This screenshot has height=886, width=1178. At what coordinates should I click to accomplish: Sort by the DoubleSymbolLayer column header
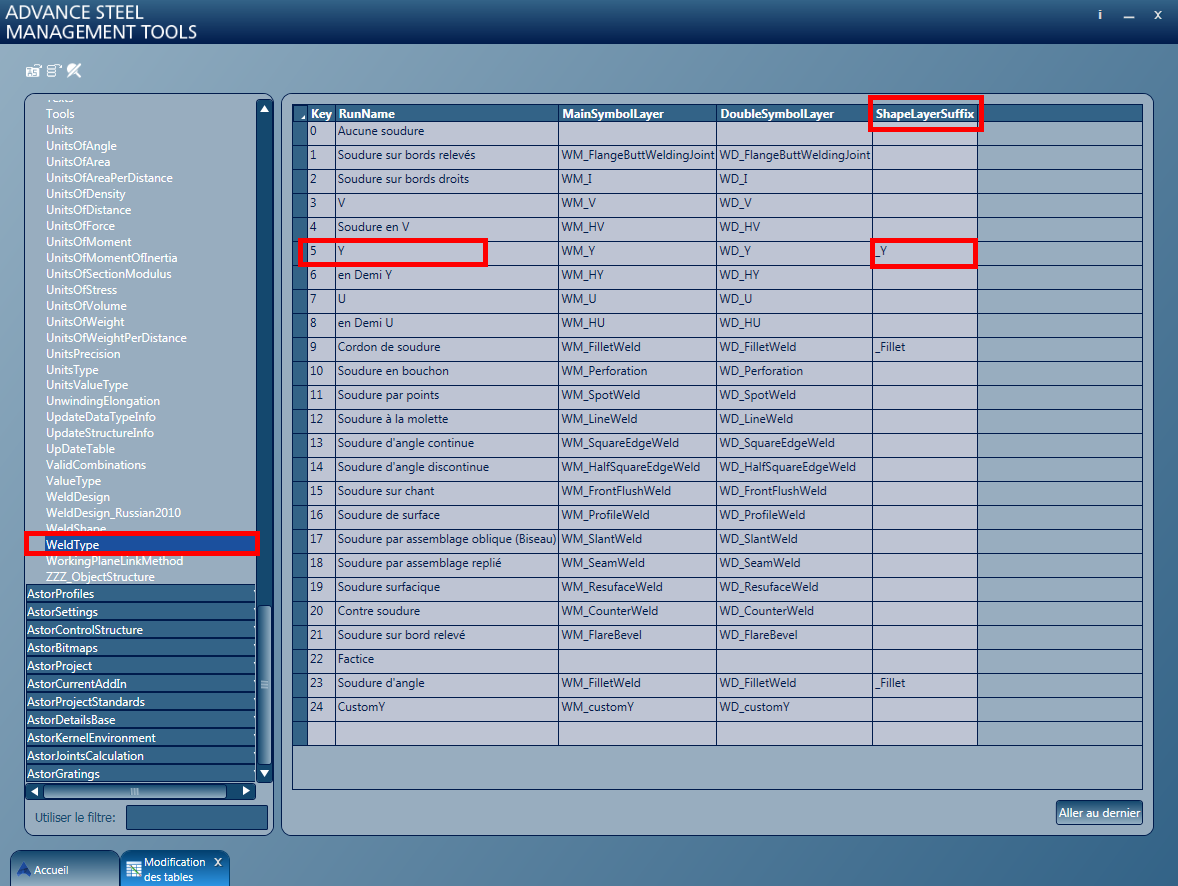794,113
